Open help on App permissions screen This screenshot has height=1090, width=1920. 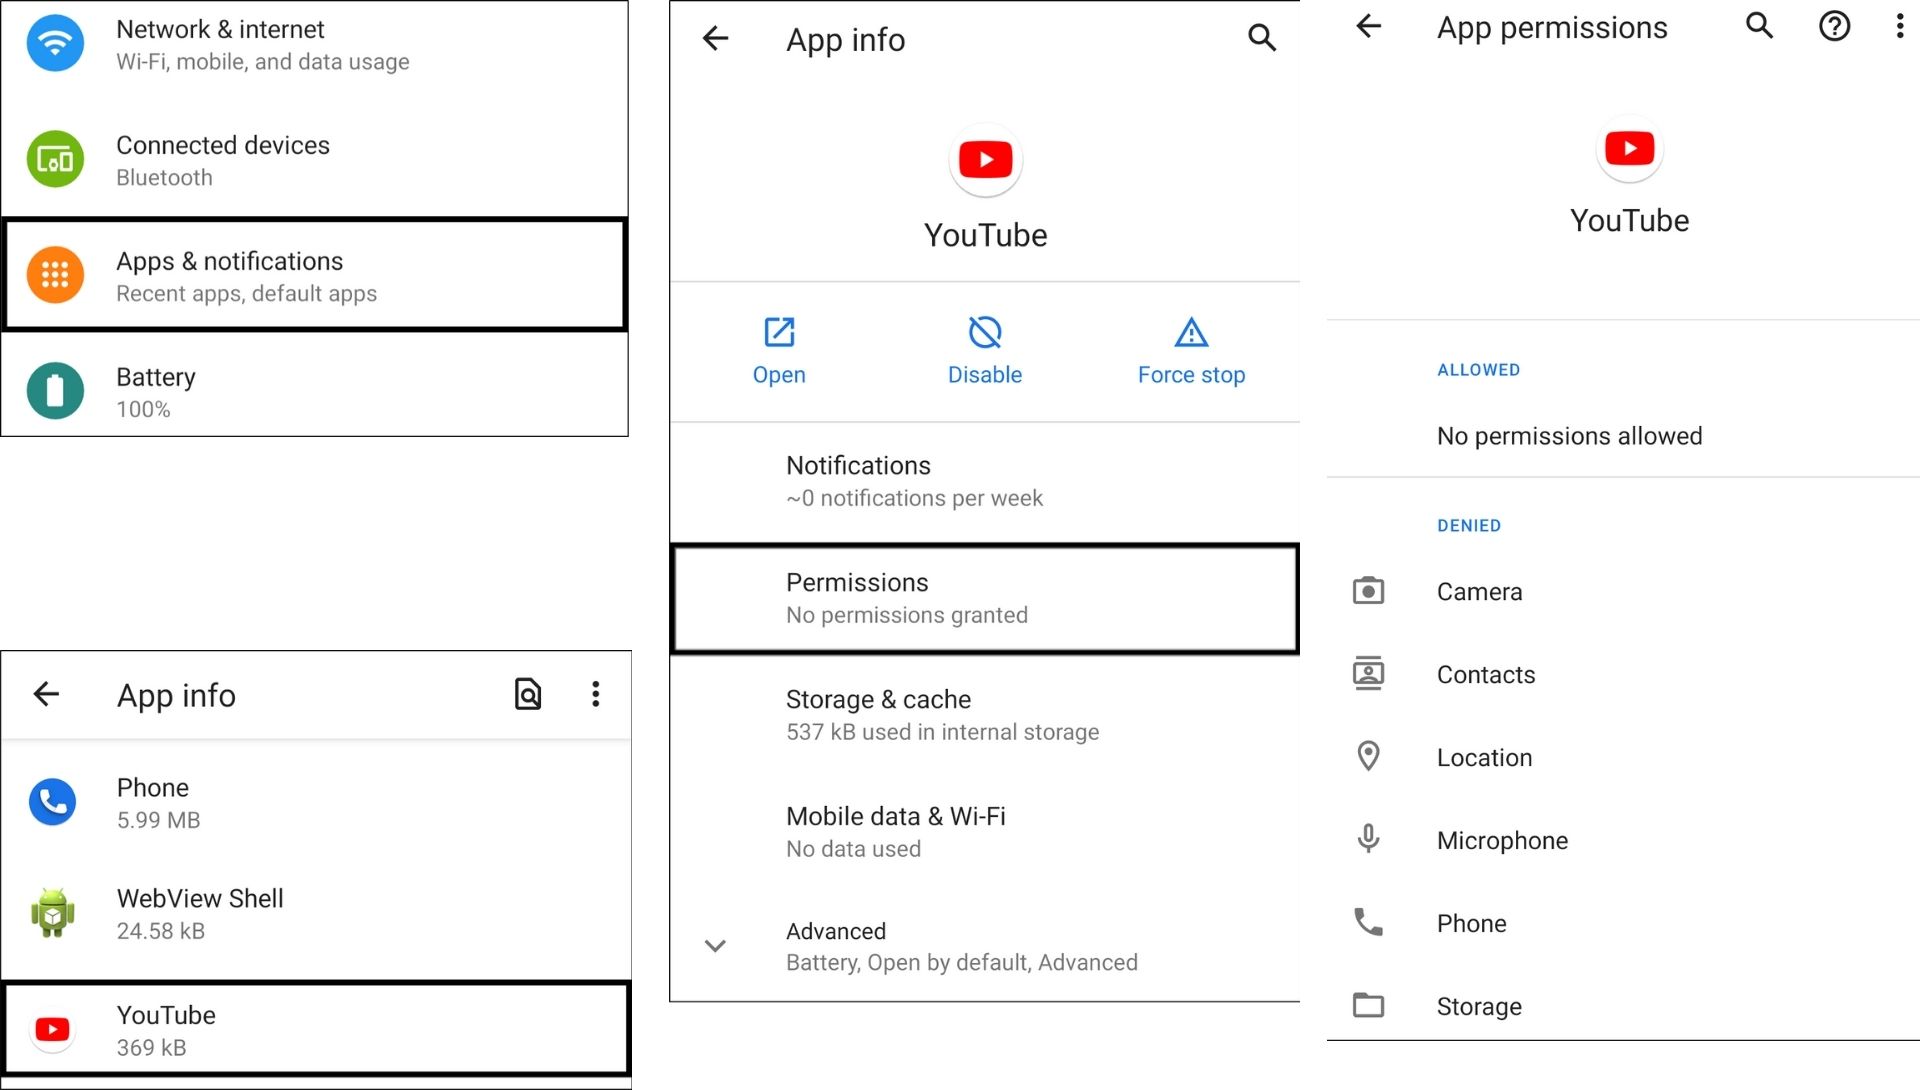click(x=1834, y=26)
